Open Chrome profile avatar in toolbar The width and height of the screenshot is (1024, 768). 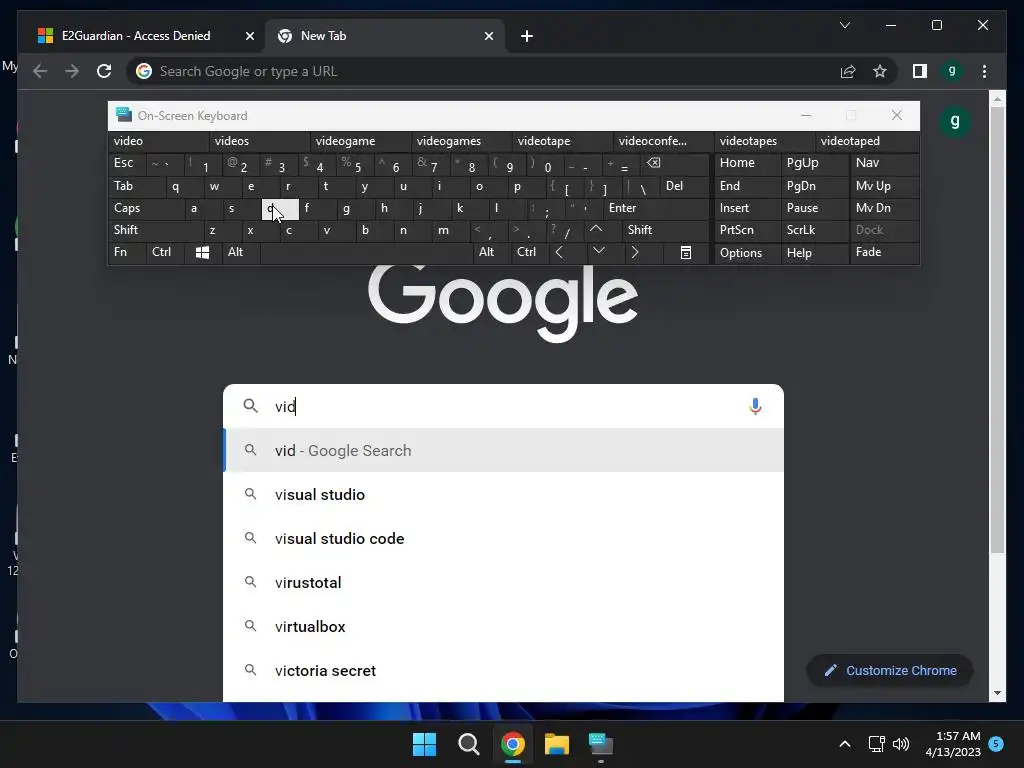[x=952, y=71]
